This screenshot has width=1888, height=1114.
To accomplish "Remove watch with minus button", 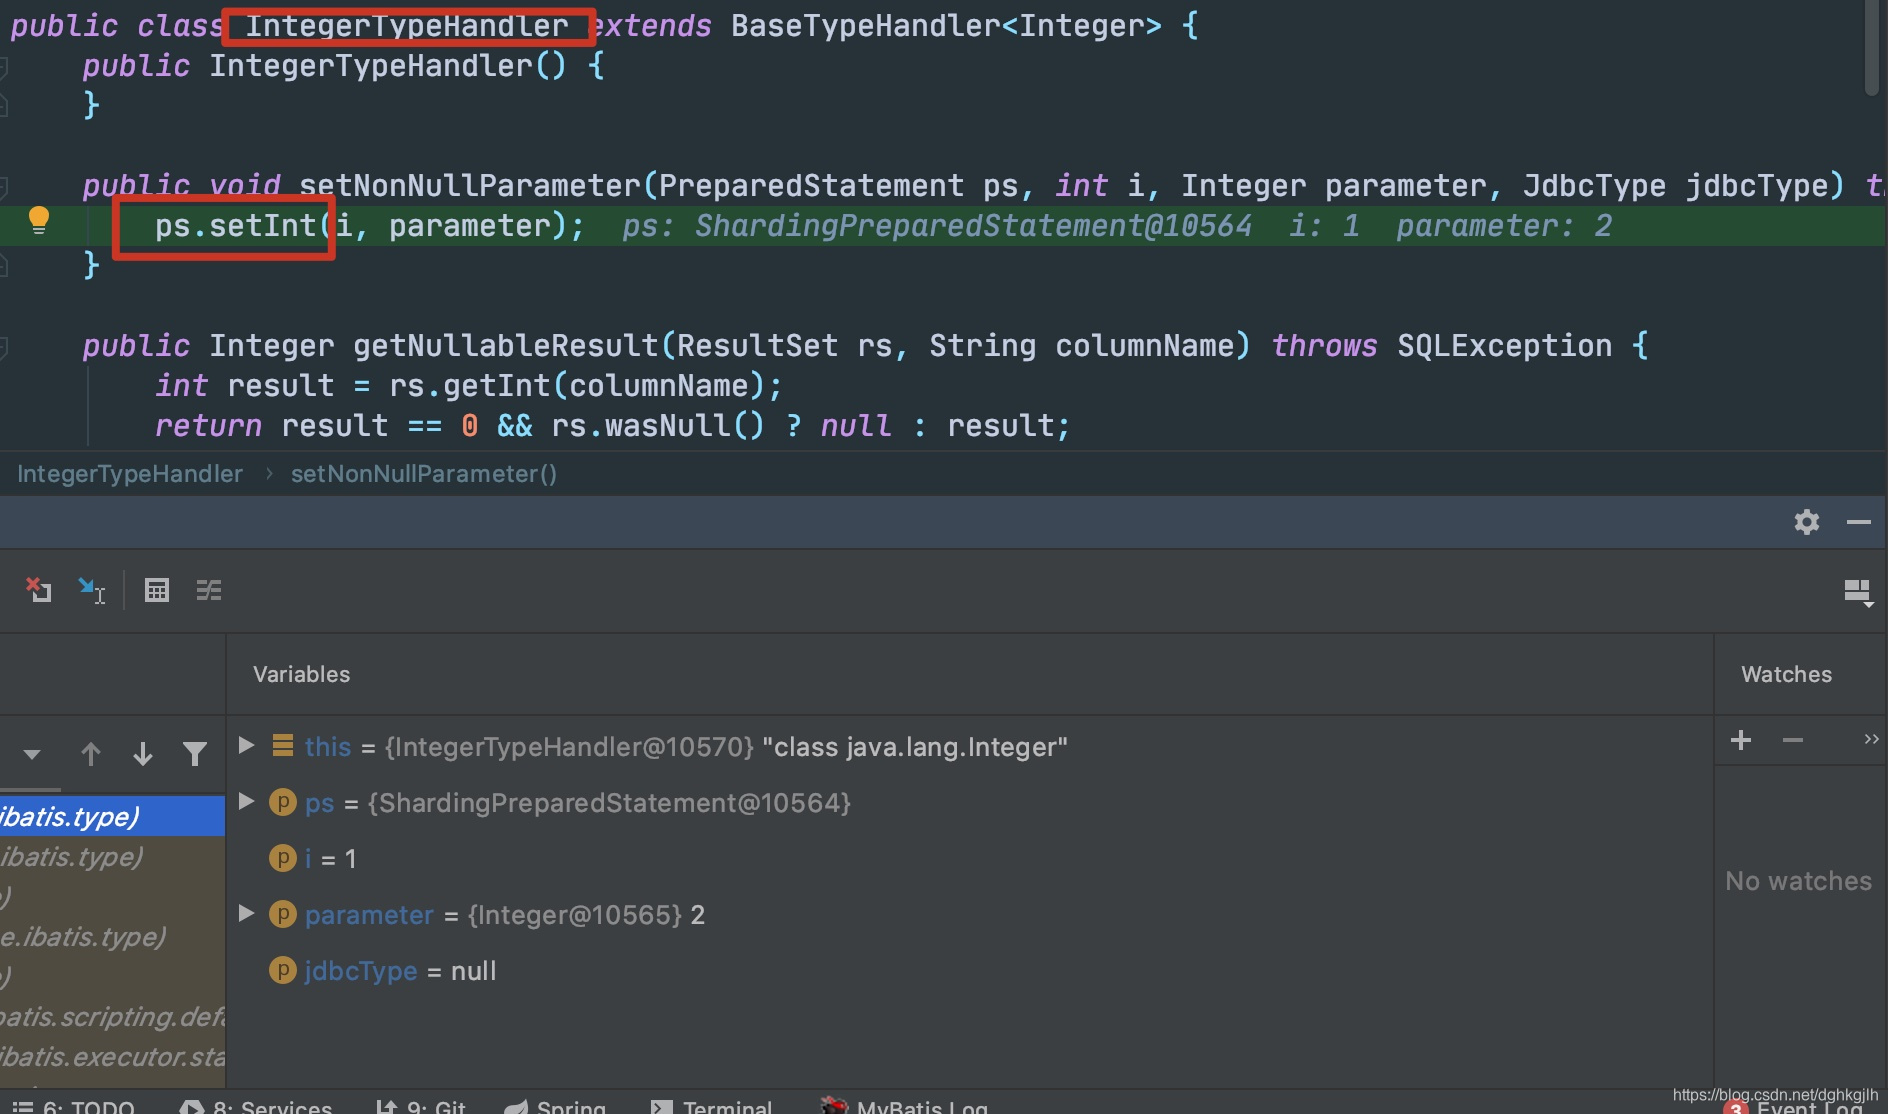I will (x=1792, y=740).
